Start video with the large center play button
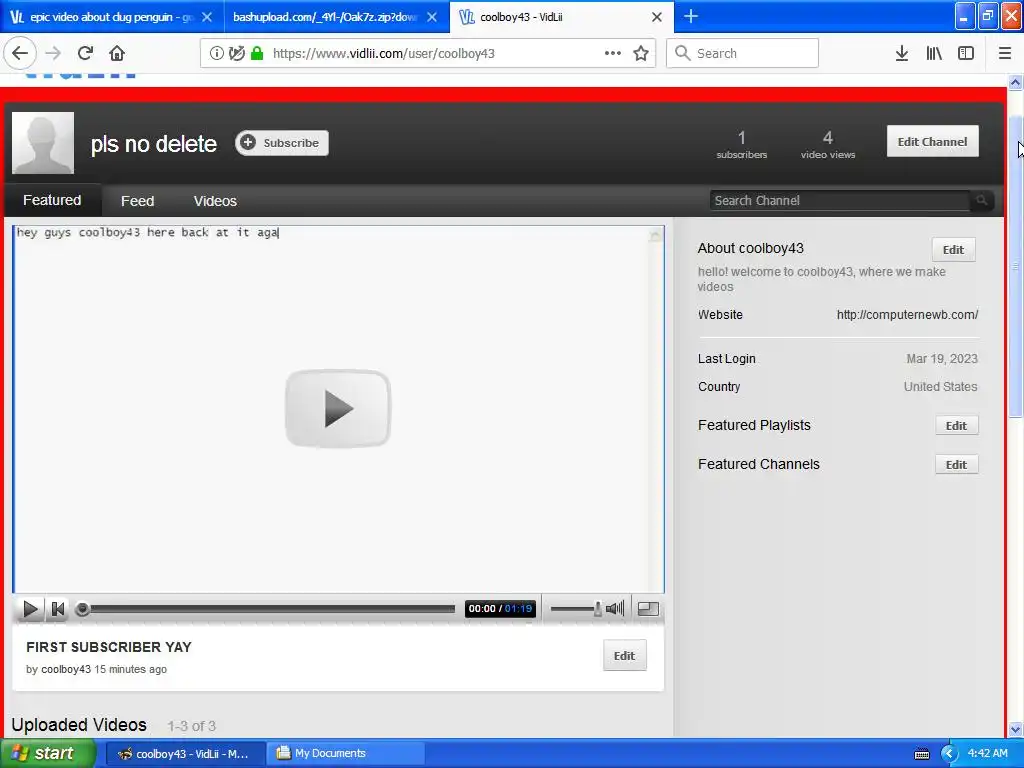 point(338,408)
